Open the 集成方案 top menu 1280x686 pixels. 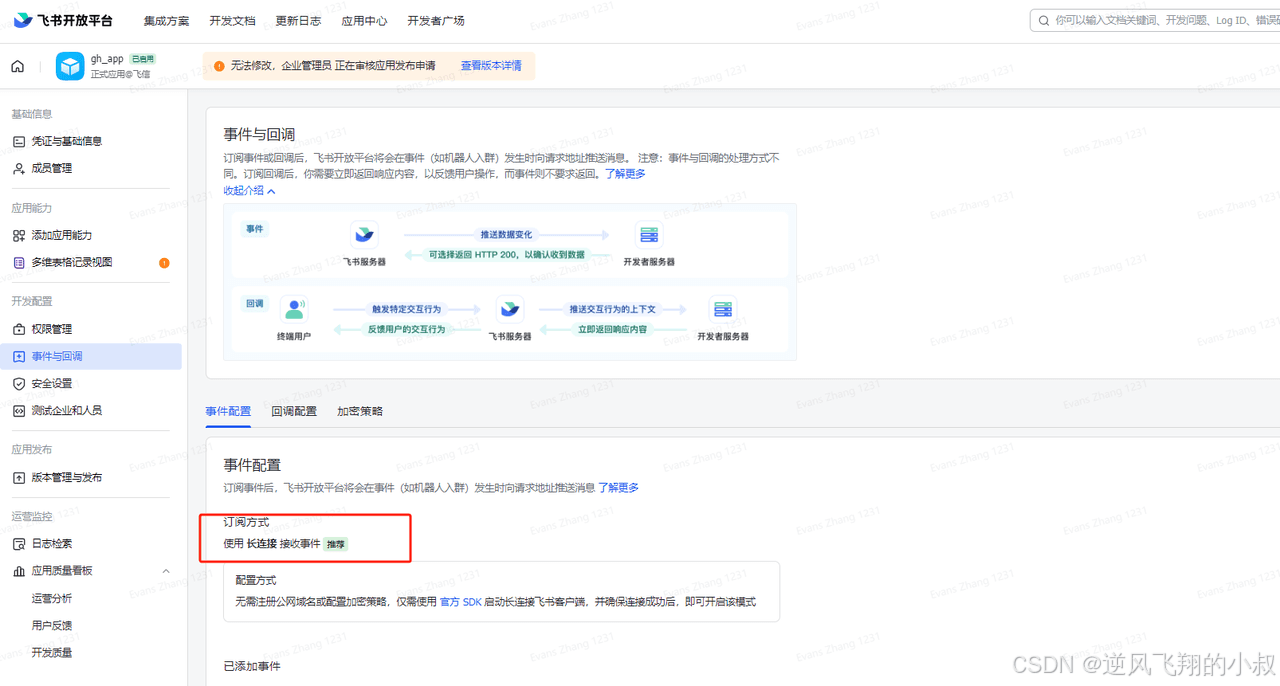coord(166,21)
